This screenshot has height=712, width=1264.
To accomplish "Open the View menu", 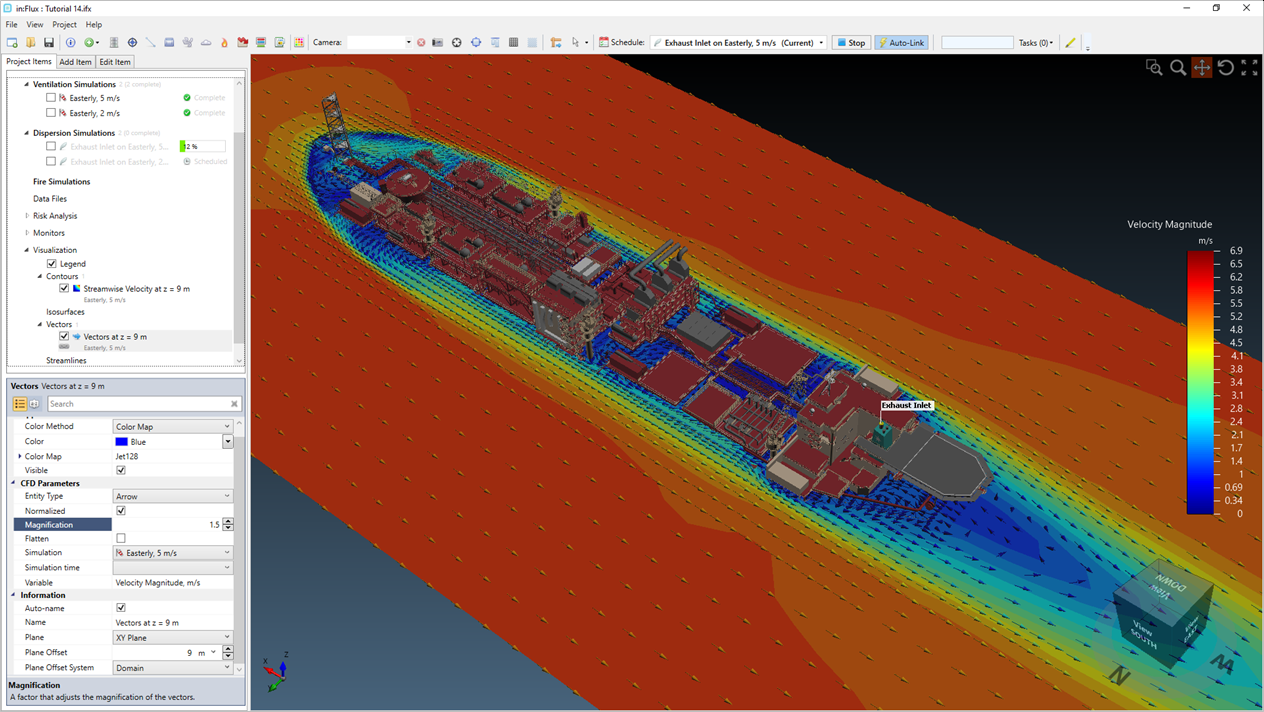I will (x=35, y=25).
